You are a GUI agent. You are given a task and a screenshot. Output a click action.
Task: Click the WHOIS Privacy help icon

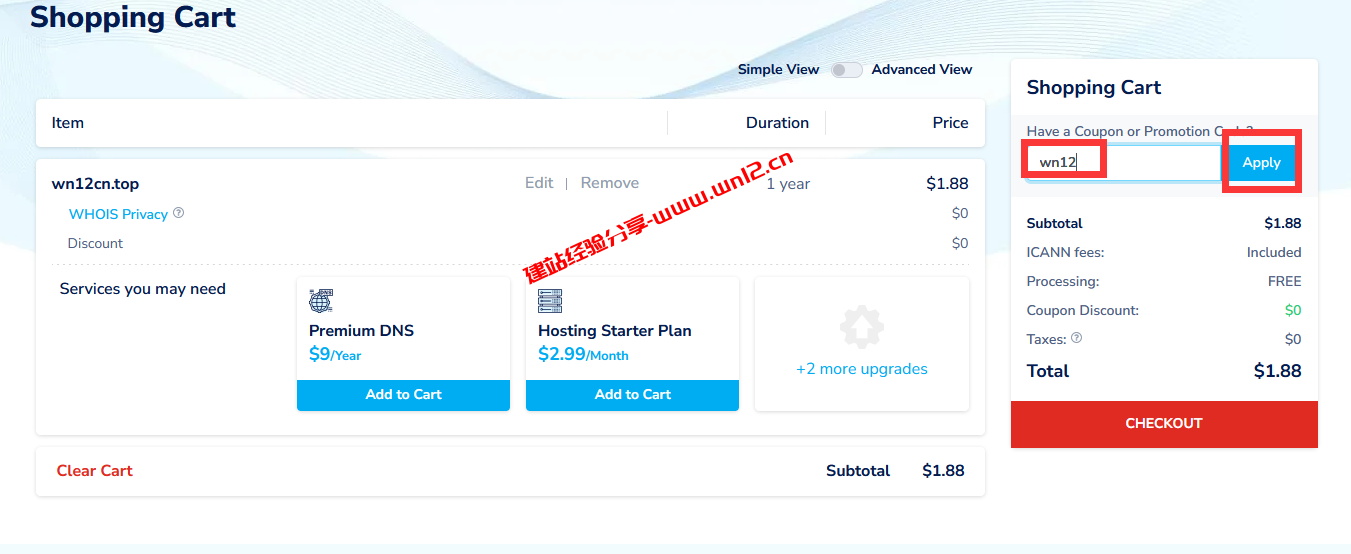[x=179, y=213]
